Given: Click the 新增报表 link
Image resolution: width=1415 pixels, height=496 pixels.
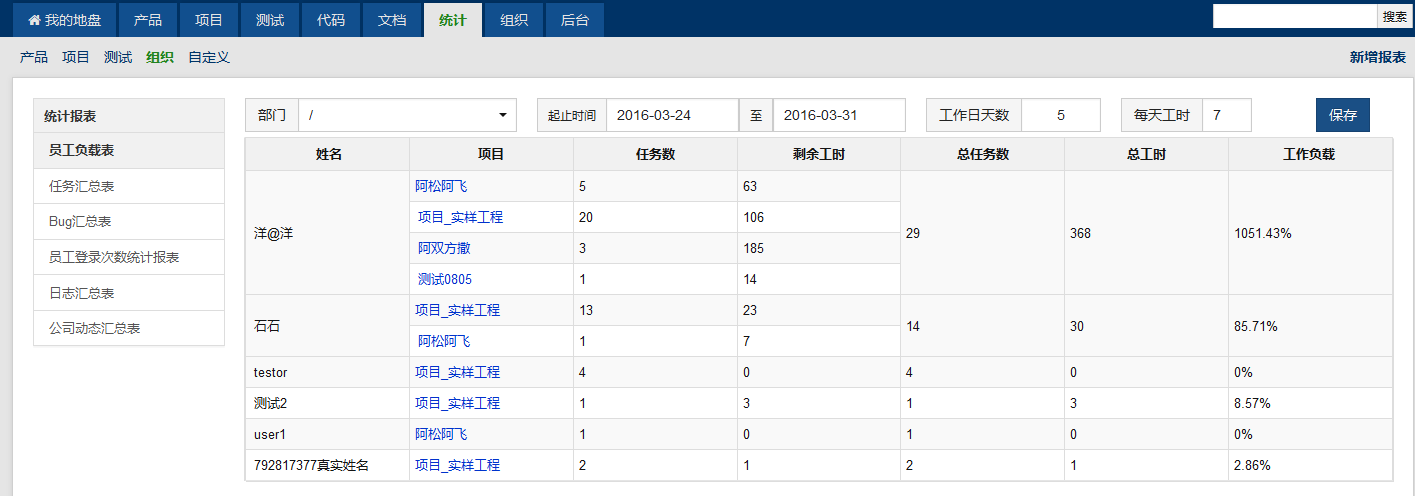Looking at the screenshot, I should click(1377, 57).
